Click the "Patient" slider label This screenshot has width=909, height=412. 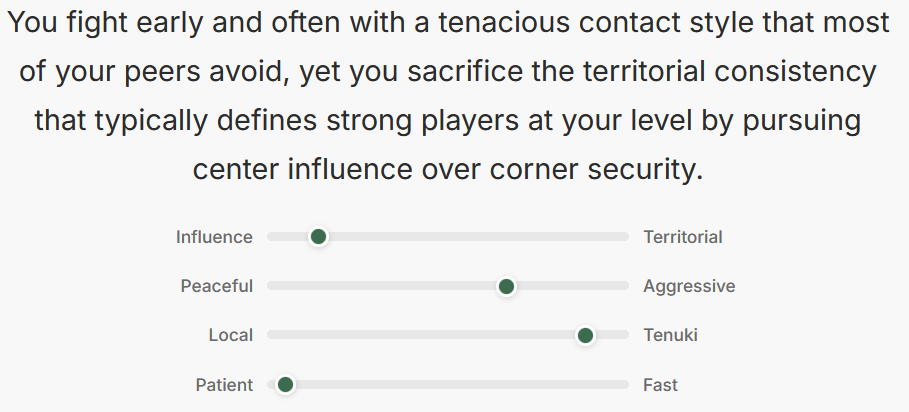pyautogui.click(x=224, y=385)
